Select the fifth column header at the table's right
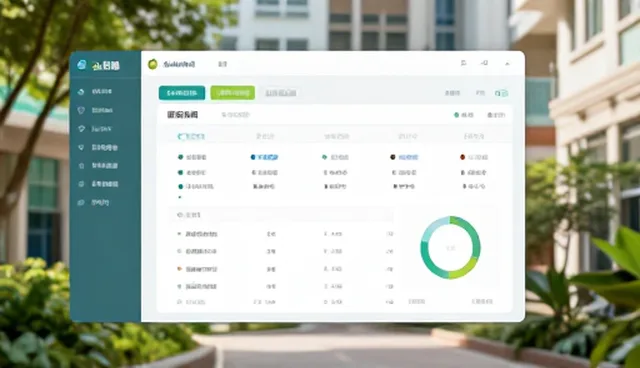Screen dimensions: 640x368 pyautogui.click(x=474, y=136)
